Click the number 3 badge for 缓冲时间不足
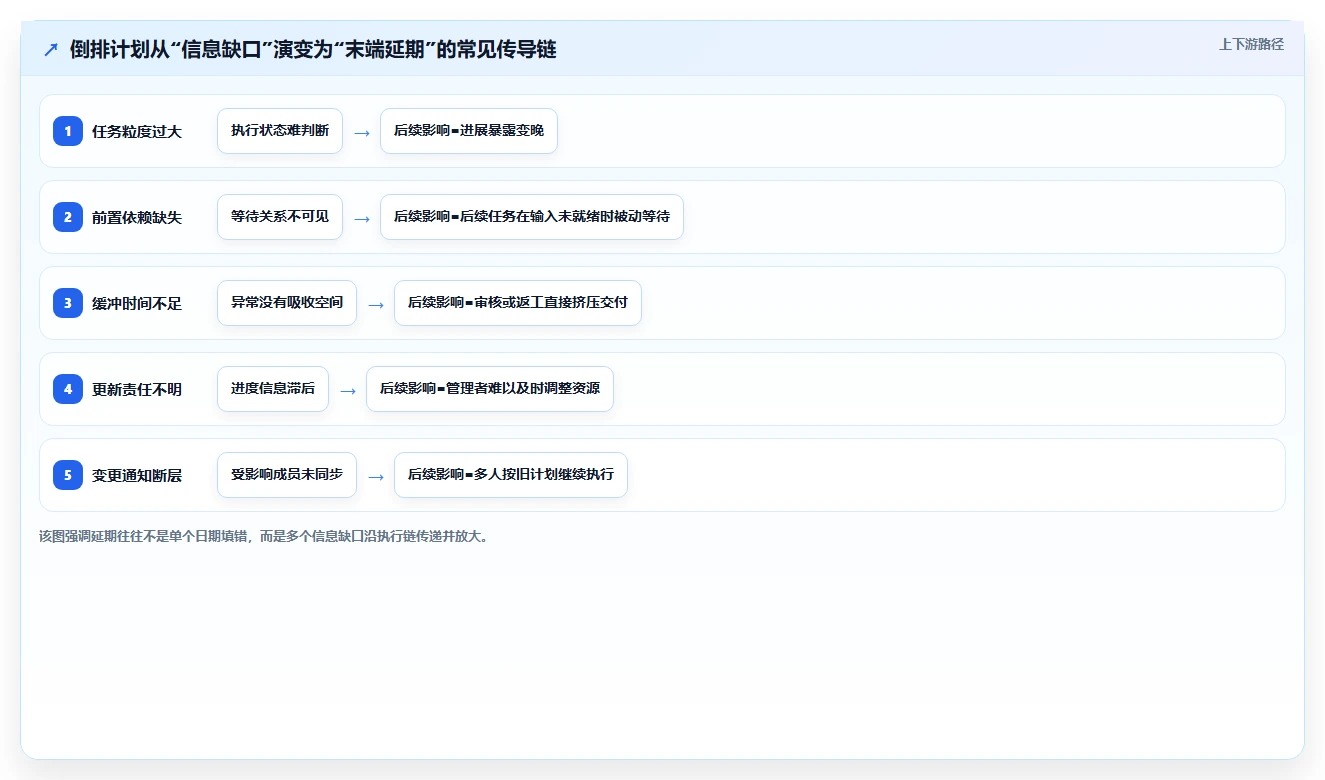 coord(68,302)
